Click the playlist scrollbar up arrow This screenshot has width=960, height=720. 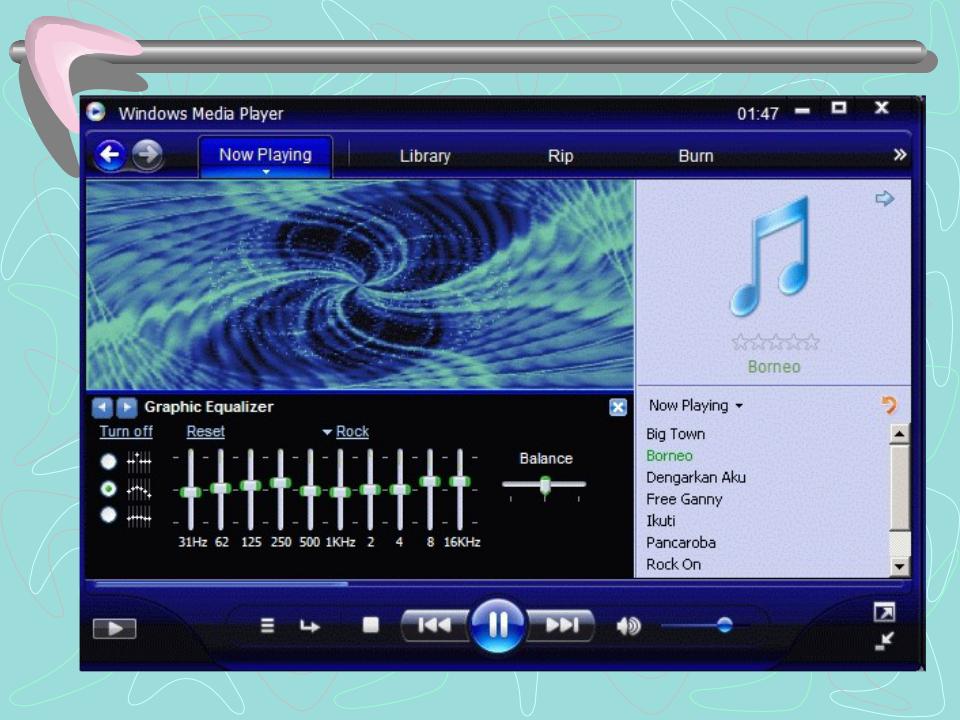[899, 434]
